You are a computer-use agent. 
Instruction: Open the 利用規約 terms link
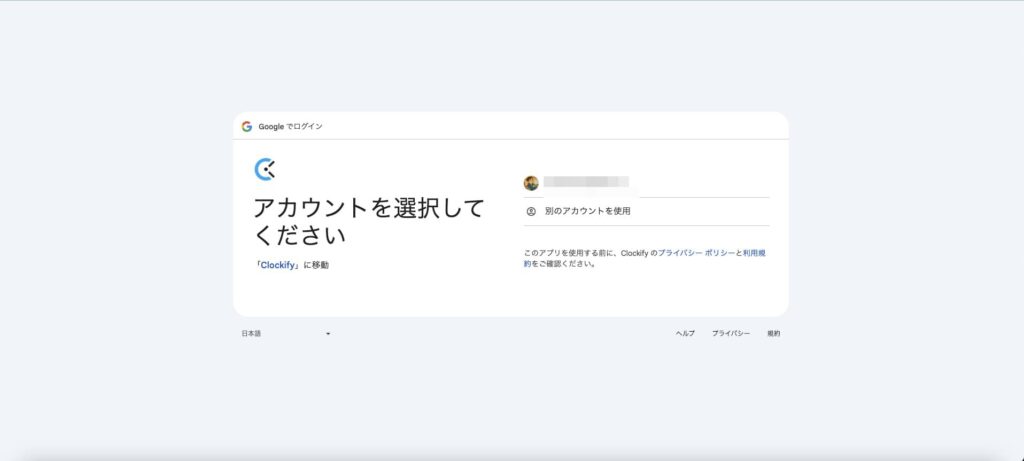(x=754, y=253)
